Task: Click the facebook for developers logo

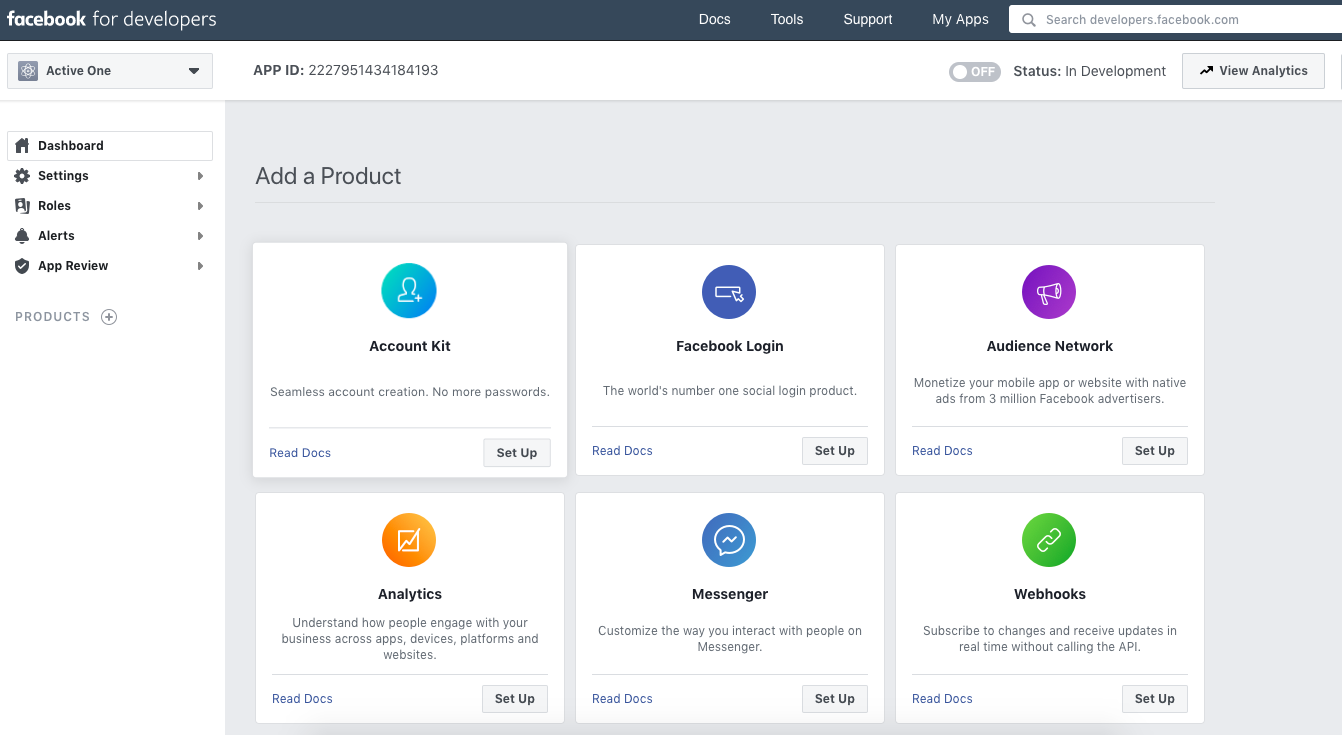Action: click(x=111, y=19)
